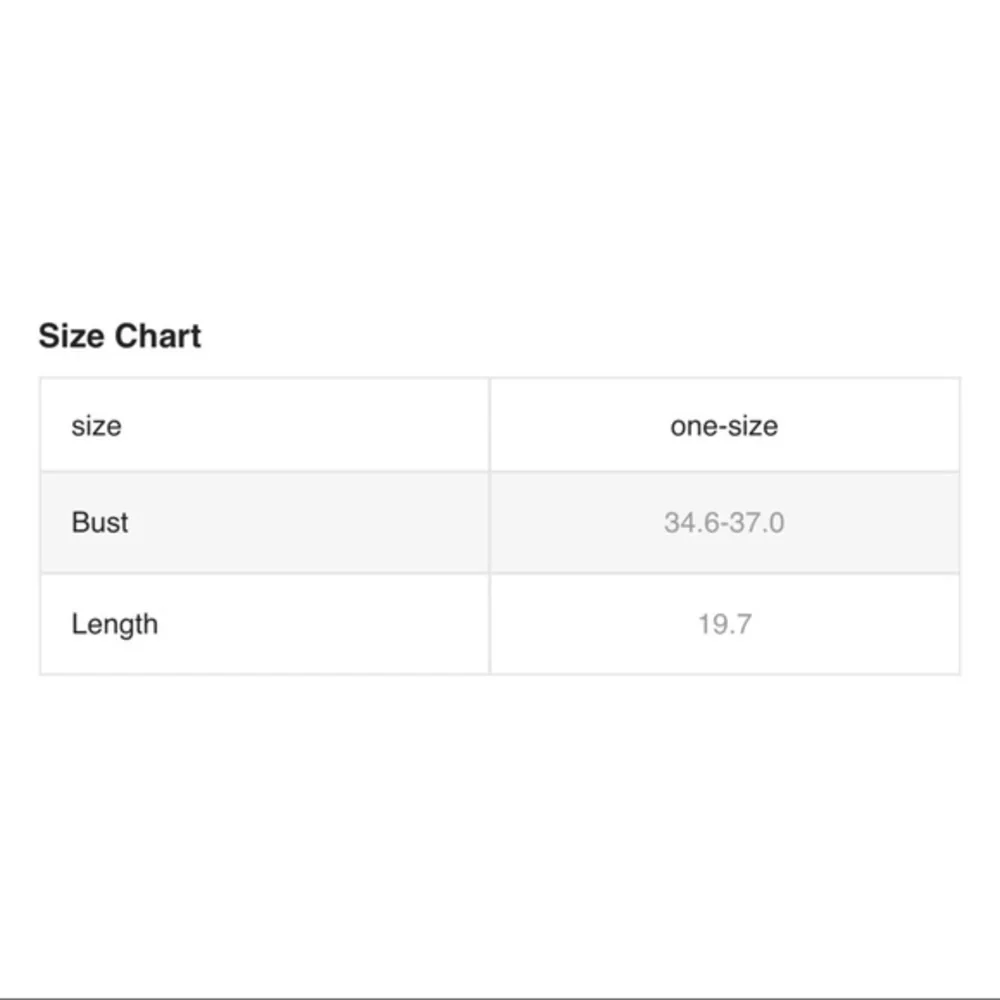
Task: Click the bust value 34.6-37.0
Action: (724, 522)
